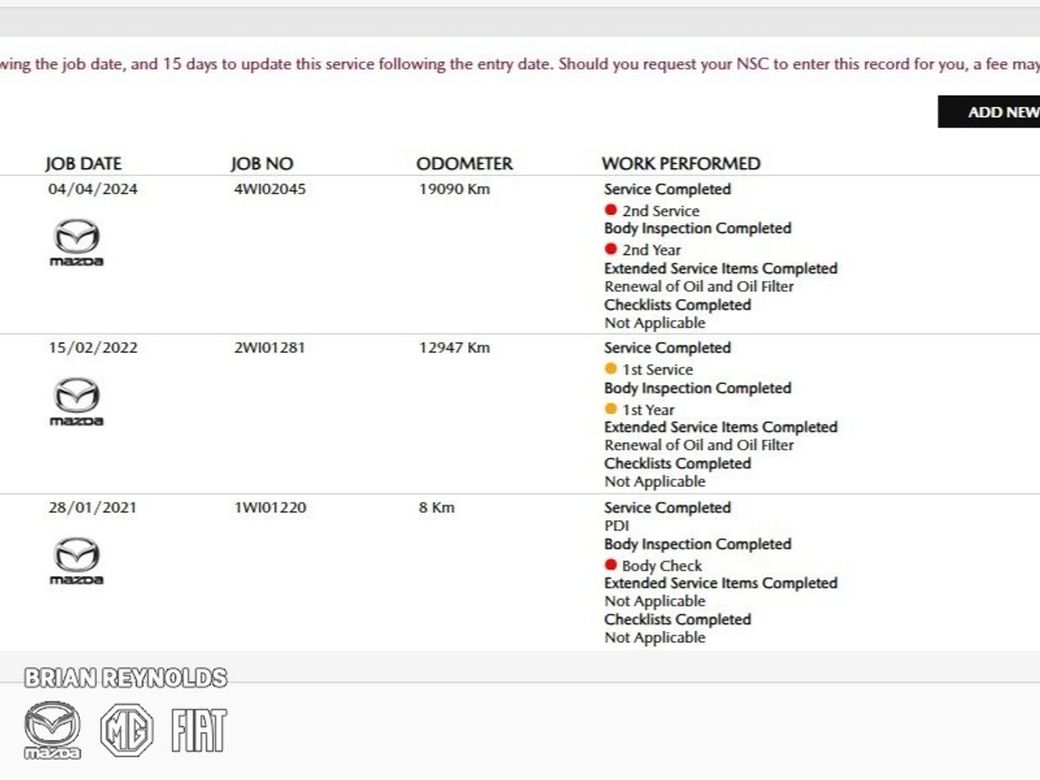Click red dot next to 2nd Service
The image size is (1040, 780).
pyautogui.click(x=611, y=210)
